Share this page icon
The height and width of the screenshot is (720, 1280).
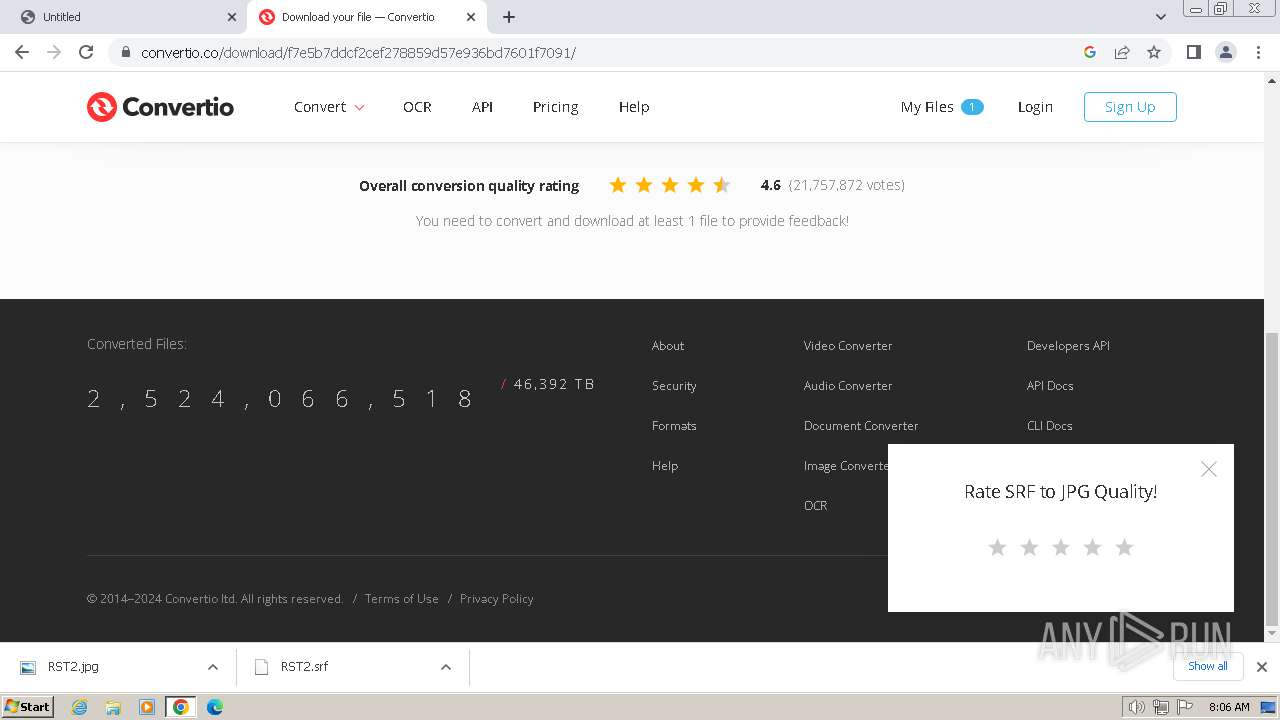pos(1122,52)
